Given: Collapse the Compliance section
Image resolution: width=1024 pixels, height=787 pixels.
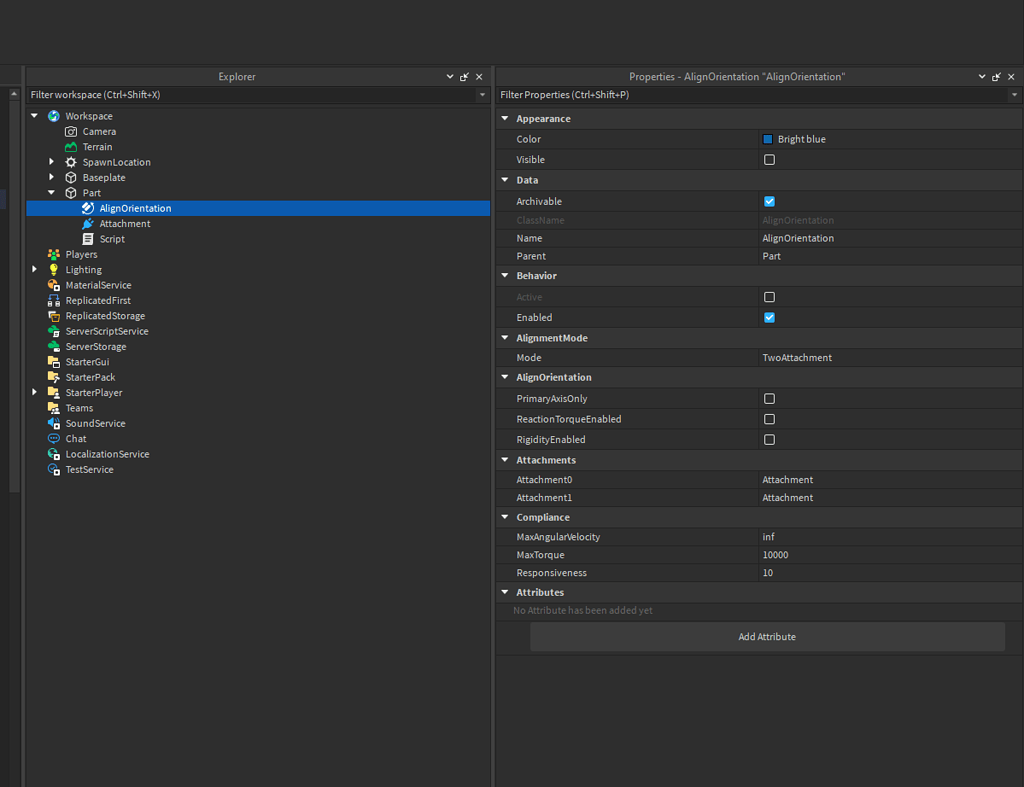Looking at the screenshot, I should tap(505, 517).
